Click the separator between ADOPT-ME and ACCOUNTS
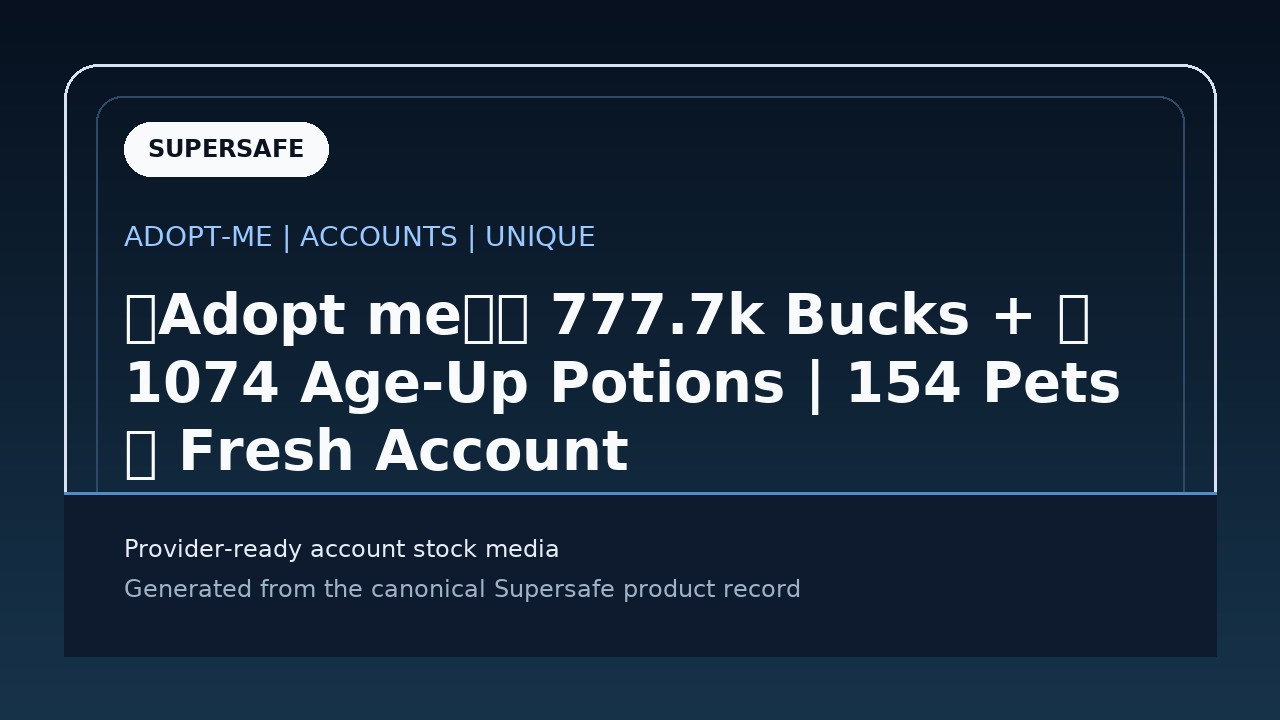Viewport: 1280px width, 720px height. click(x=286, y=238)
